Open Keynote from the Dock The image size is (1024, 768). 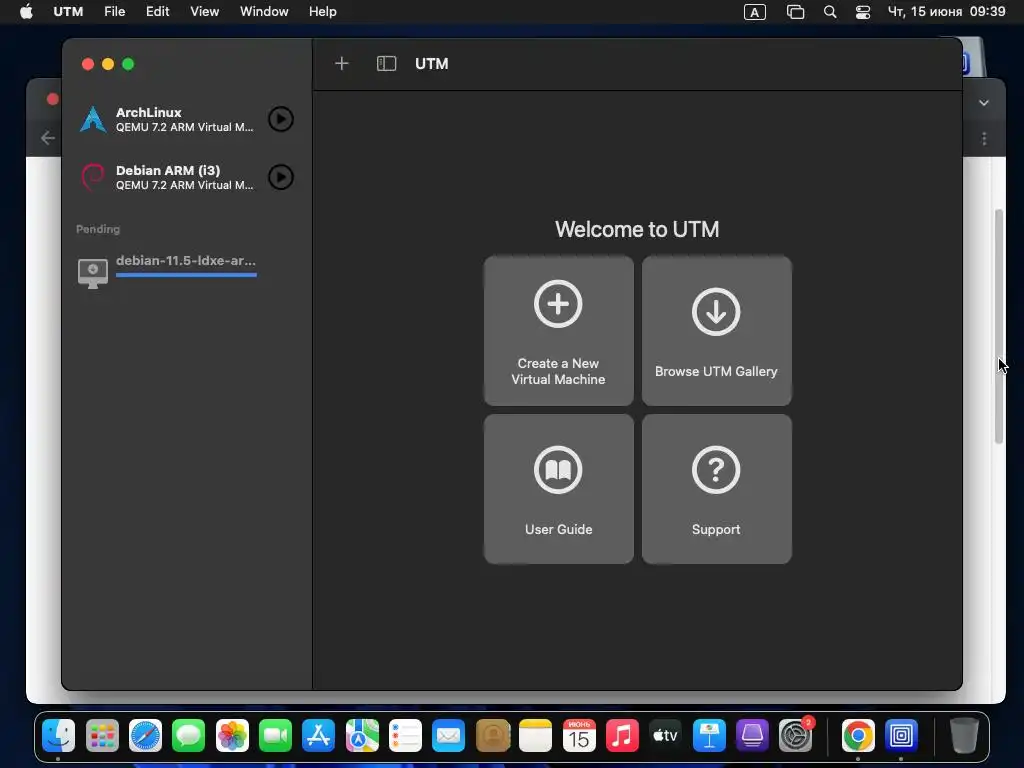[709, 736]
